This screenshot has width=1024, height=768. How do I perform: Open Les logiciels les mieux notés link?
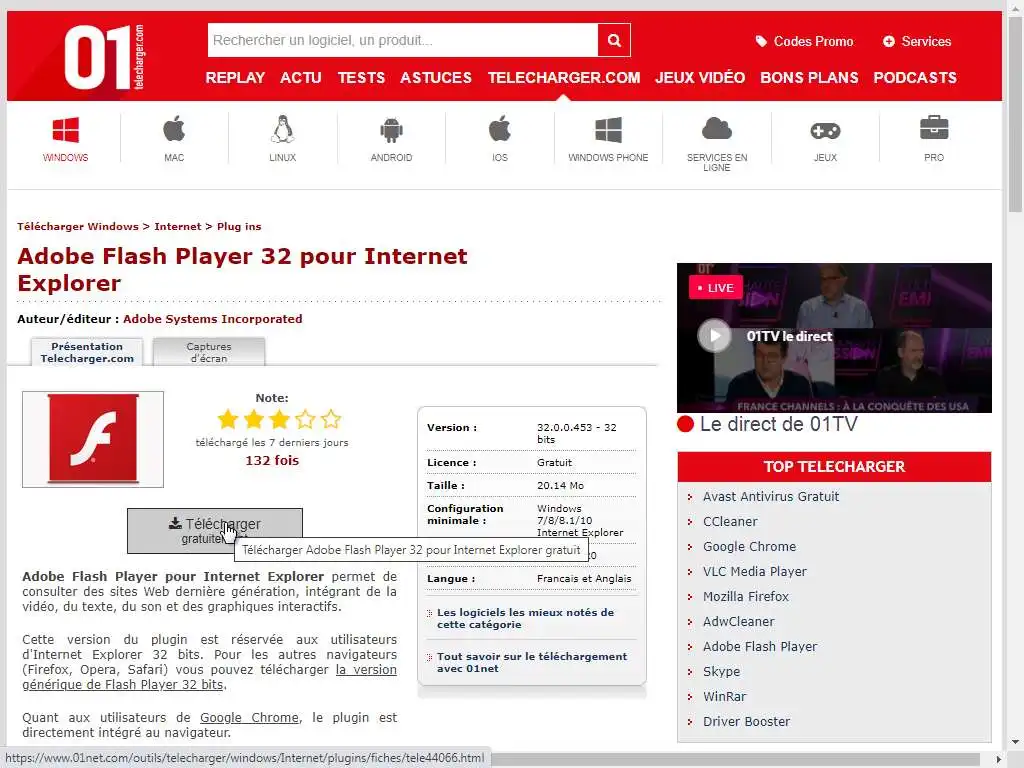click(x=526, y=618)
